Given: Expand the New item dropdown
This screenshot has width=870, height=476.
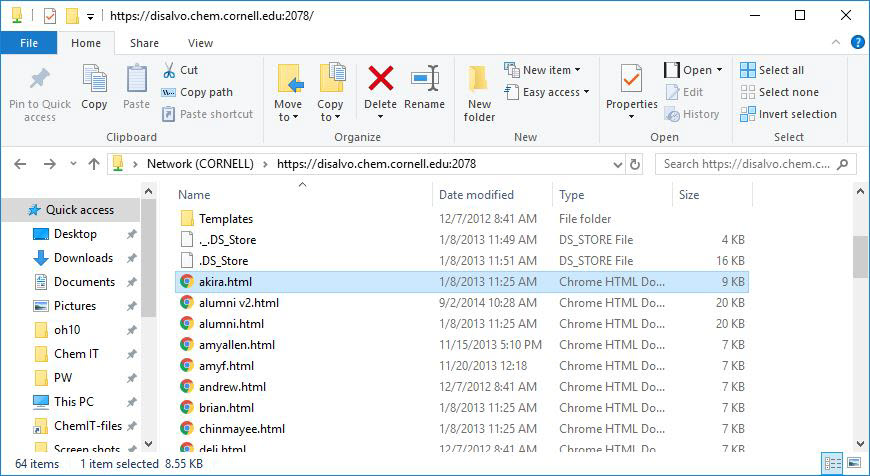Looking at the screenshot, I should click(x=547, y=70).
